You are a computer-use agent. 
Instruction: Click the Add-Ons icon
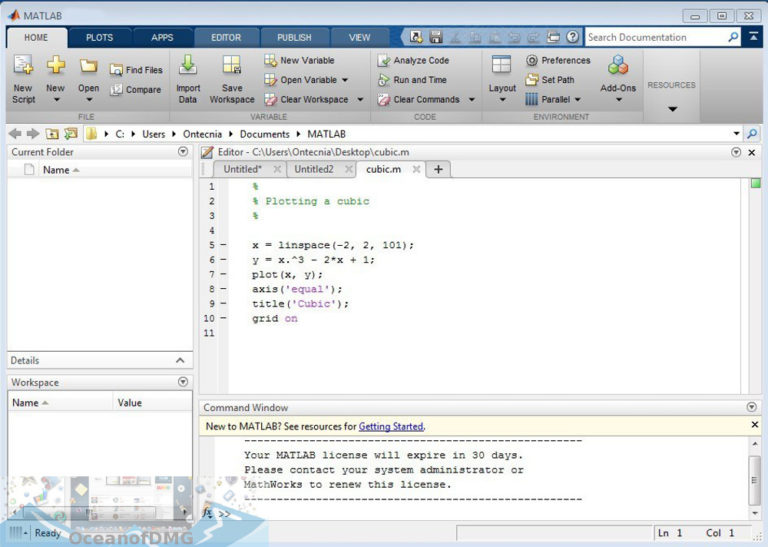coord(618,65)
